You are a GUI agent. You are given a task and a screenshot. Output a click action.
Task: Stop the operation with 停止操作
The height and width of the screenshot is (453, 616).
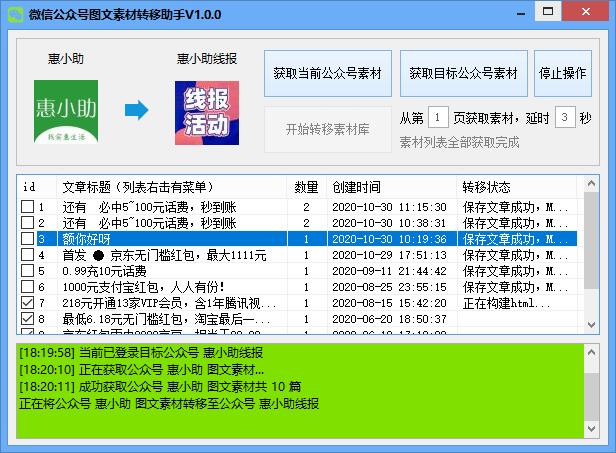coord(562,74)
